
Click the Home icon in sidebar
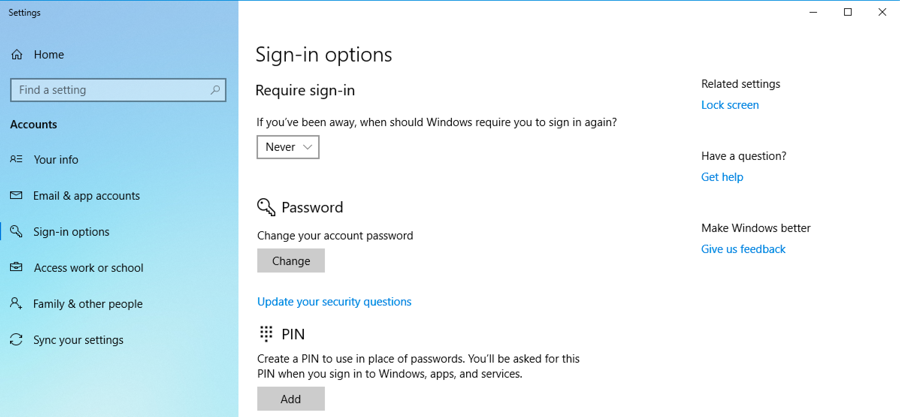(x=16, y=55)
